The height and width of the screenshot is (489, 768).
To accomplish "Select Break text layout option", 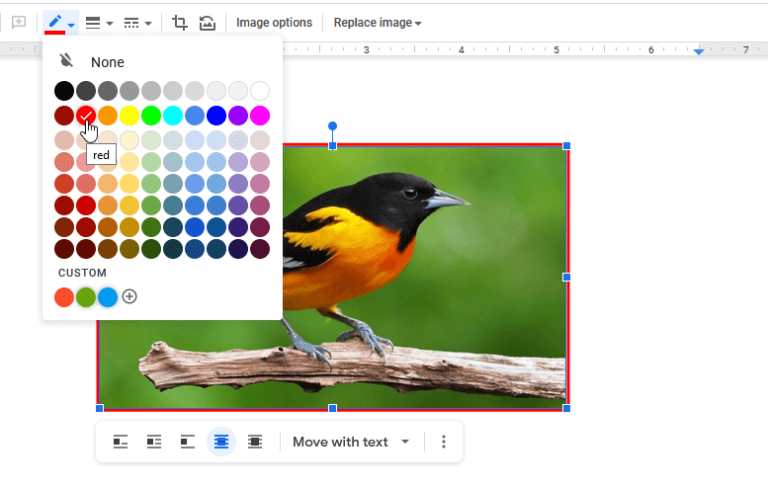I will [187, 442].
